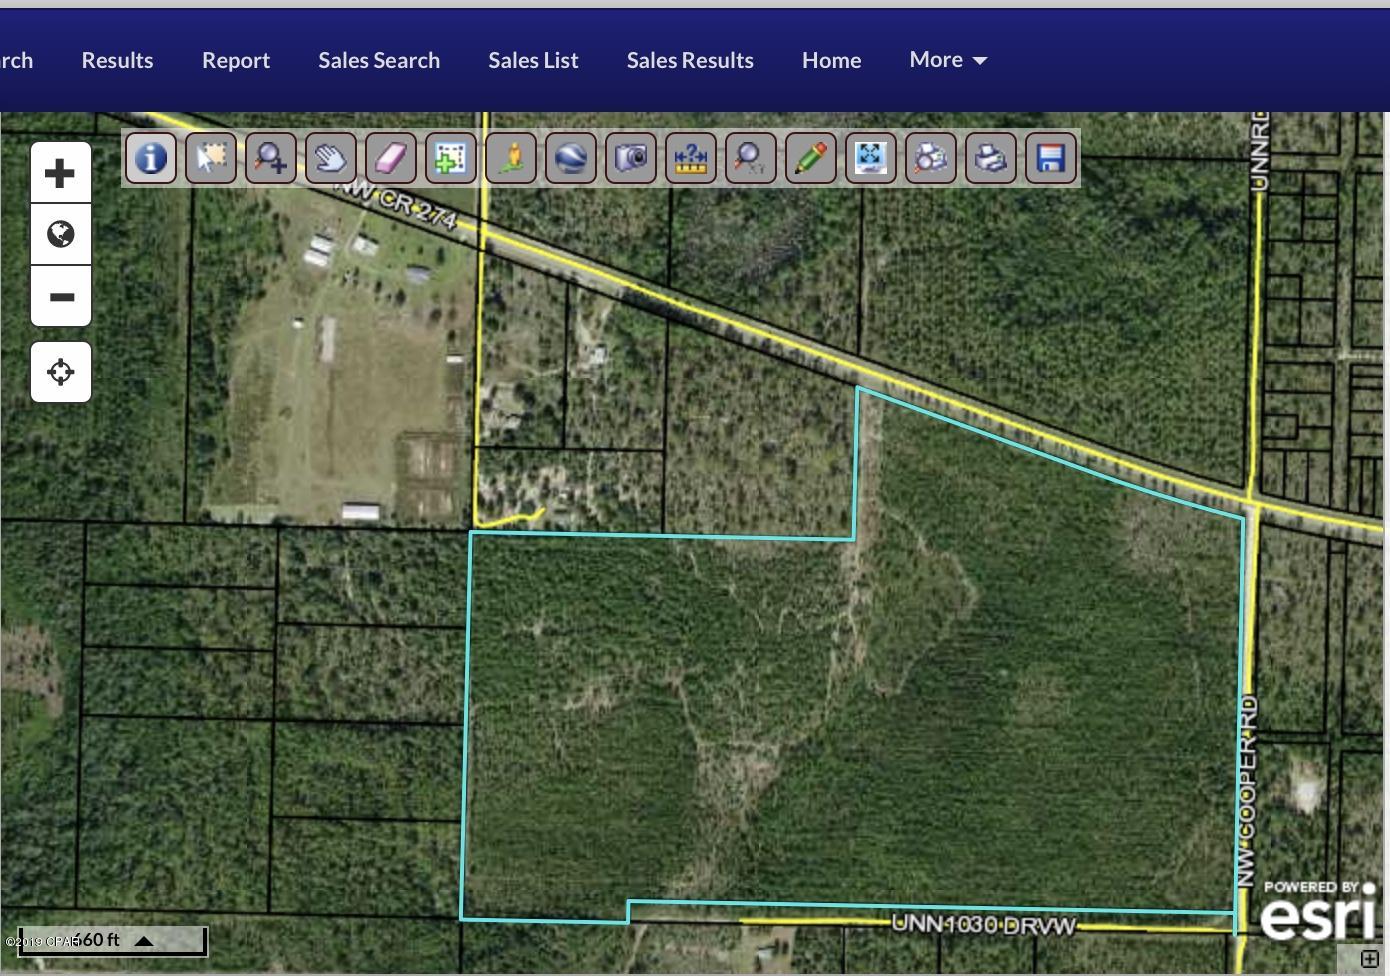This screenshot has height=976, width=1390.
Task: Go to the Home menu item
Action: tap(831, 60)
